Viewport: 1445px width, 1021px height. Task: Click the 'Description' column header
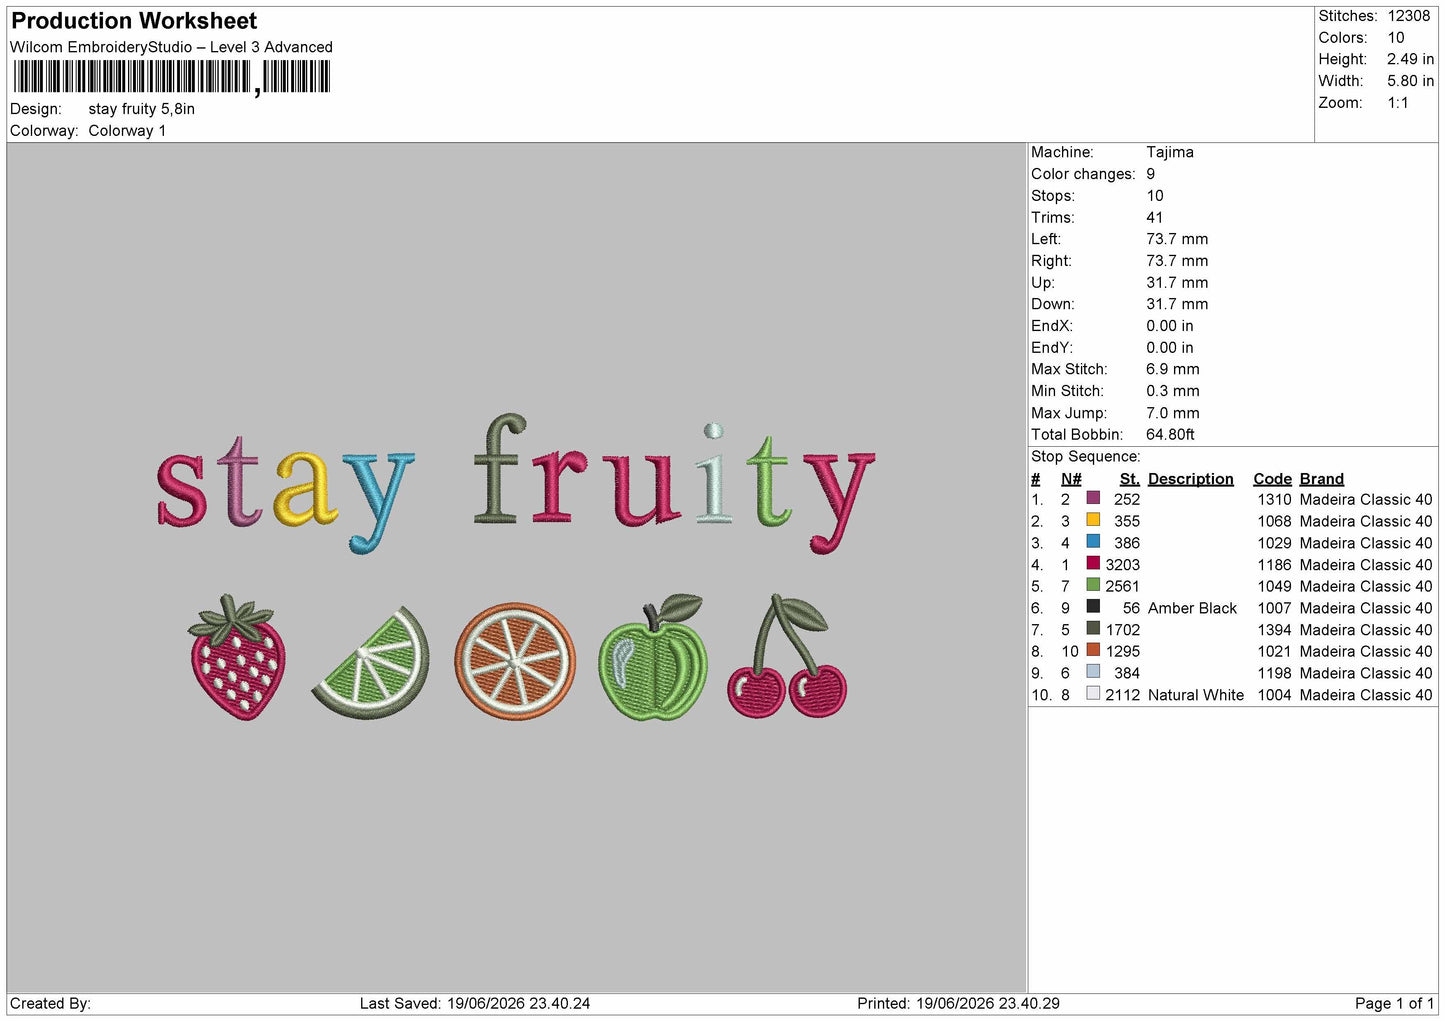[1191, 479]
